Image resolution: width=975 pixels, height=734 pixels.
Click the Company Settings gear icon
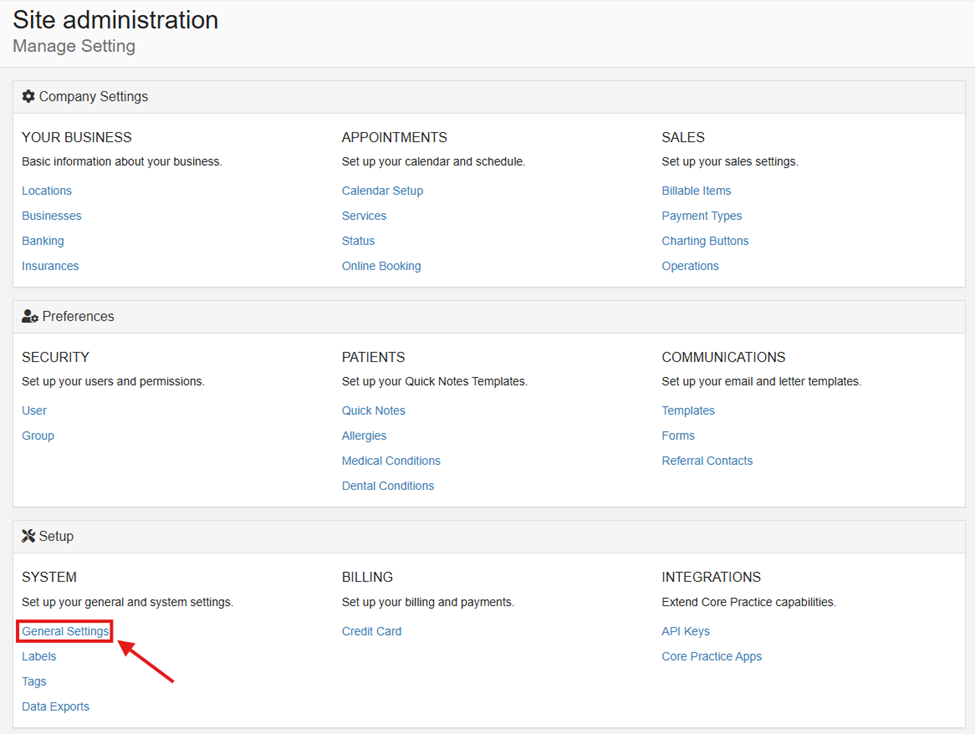(x=28, y=97)
